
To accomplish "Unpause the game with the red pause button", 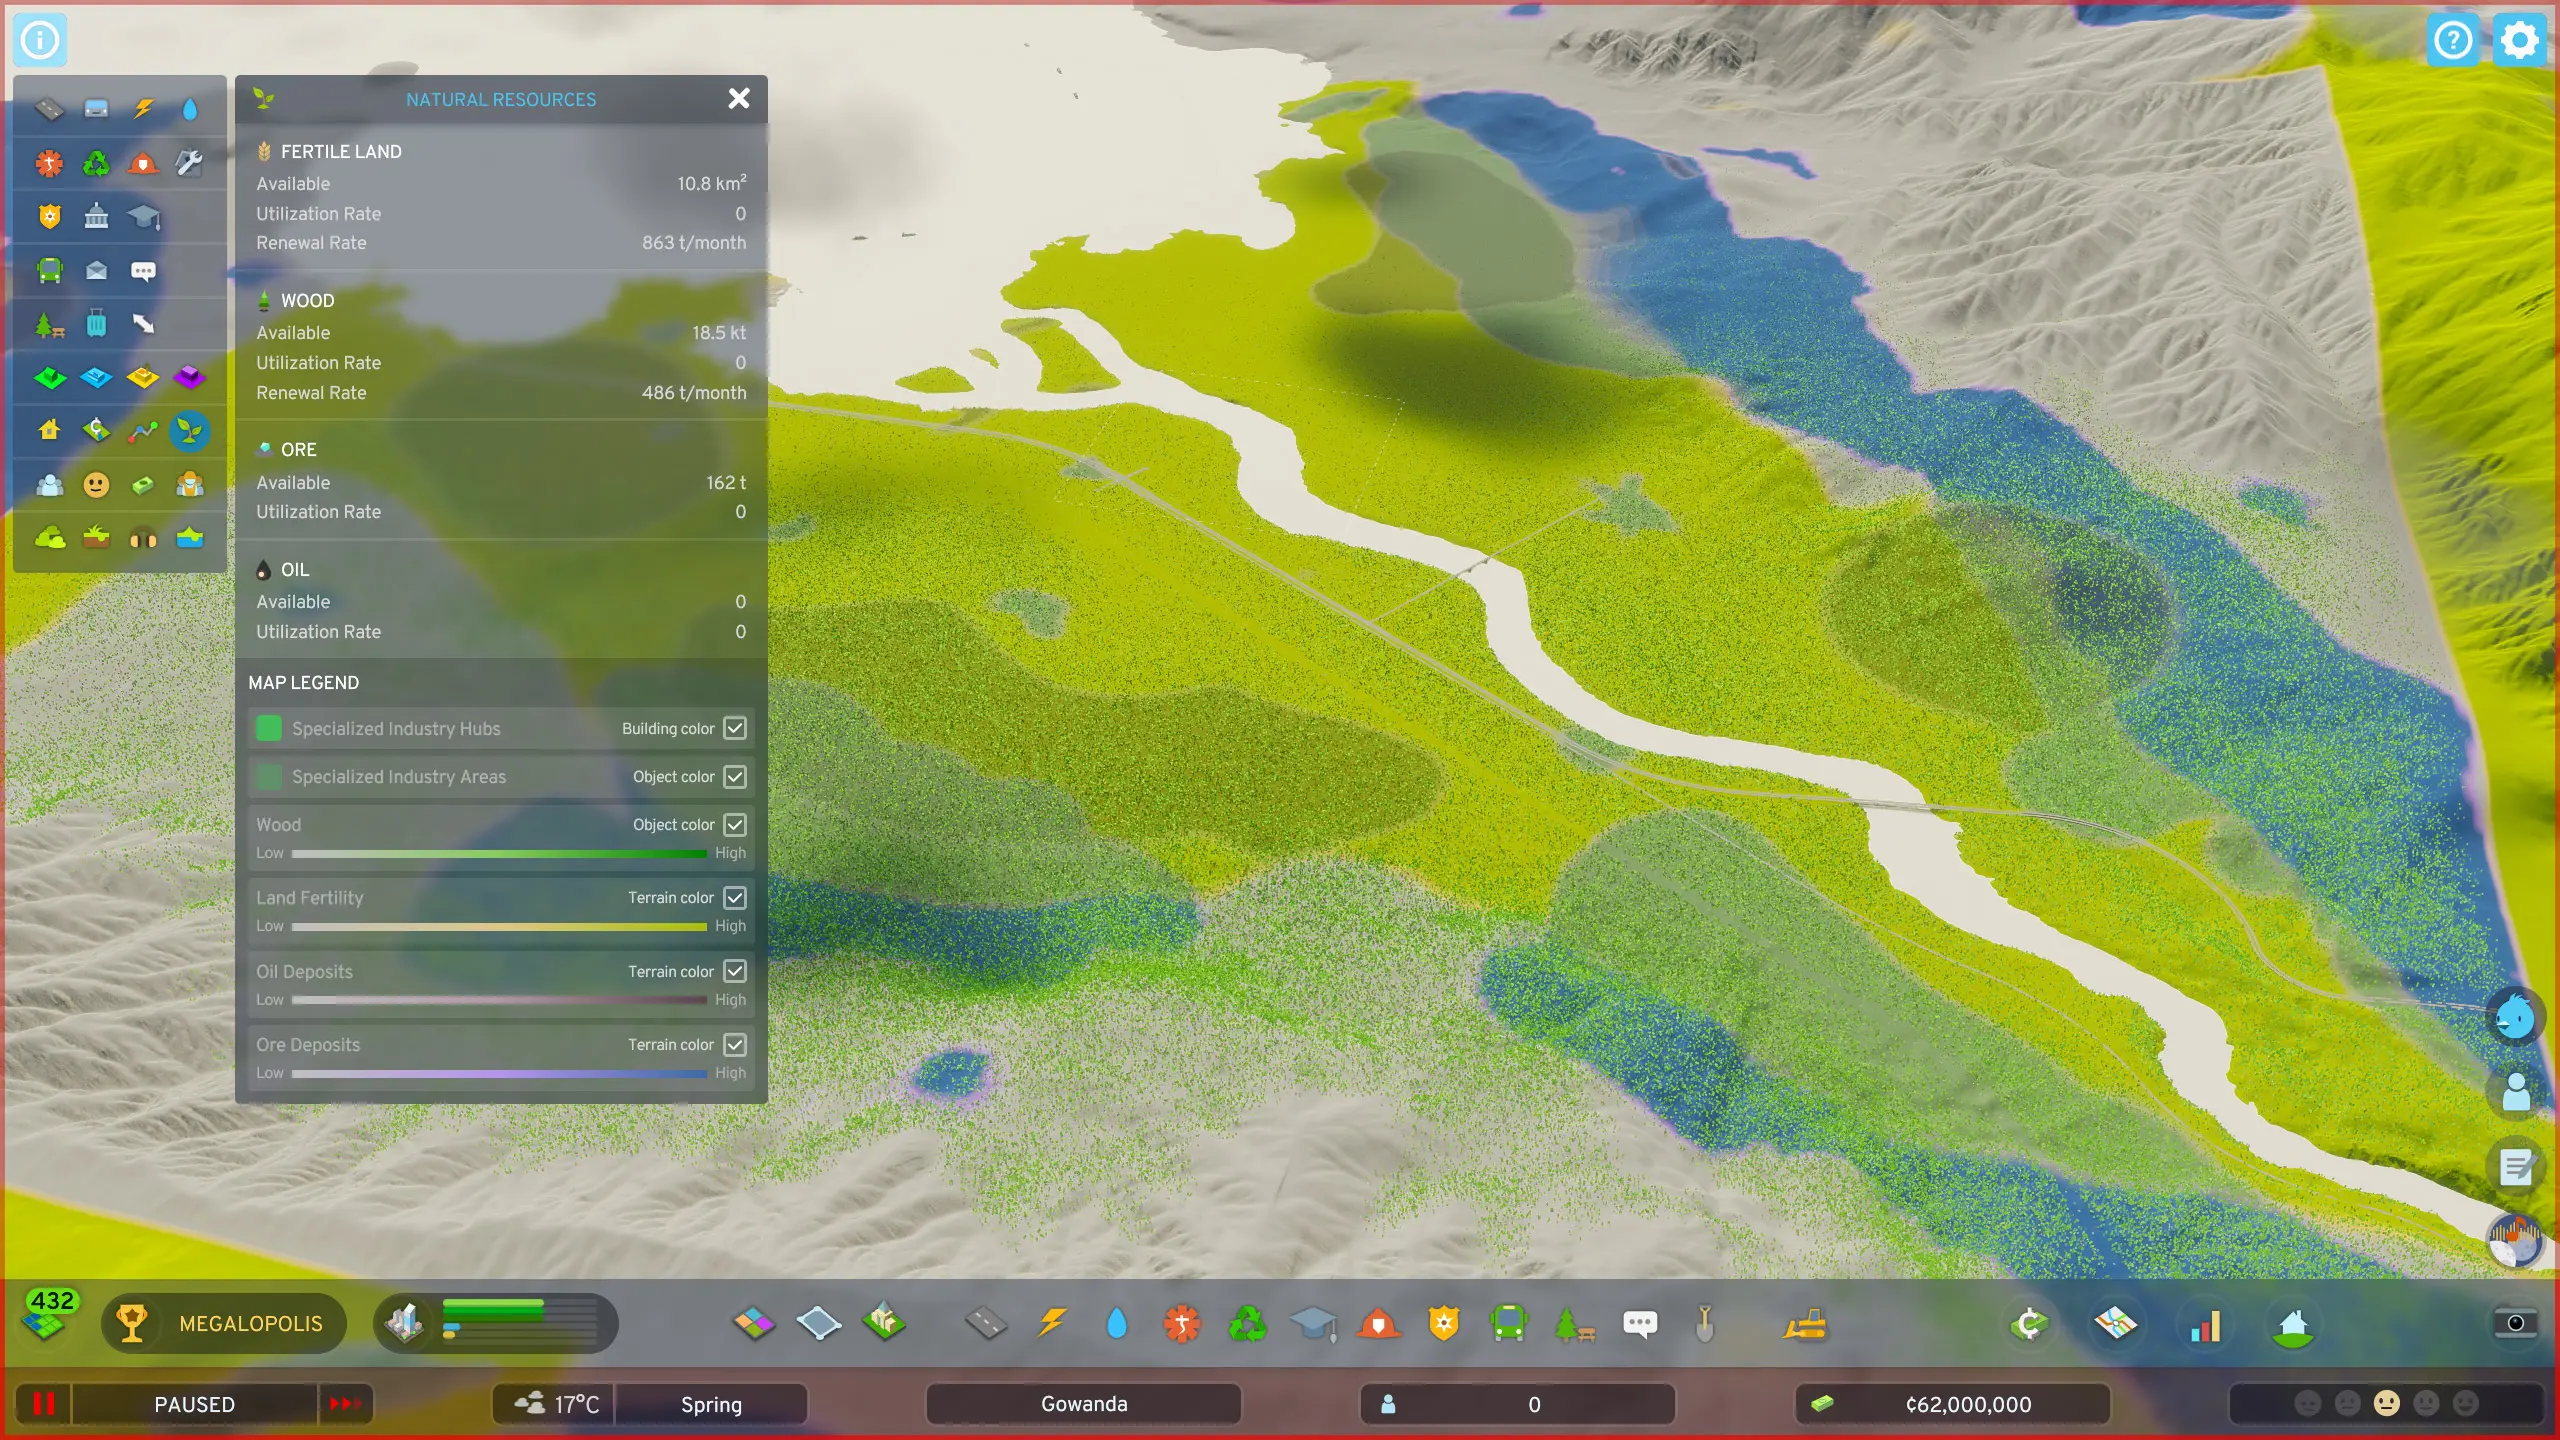I will point(43,1404).
